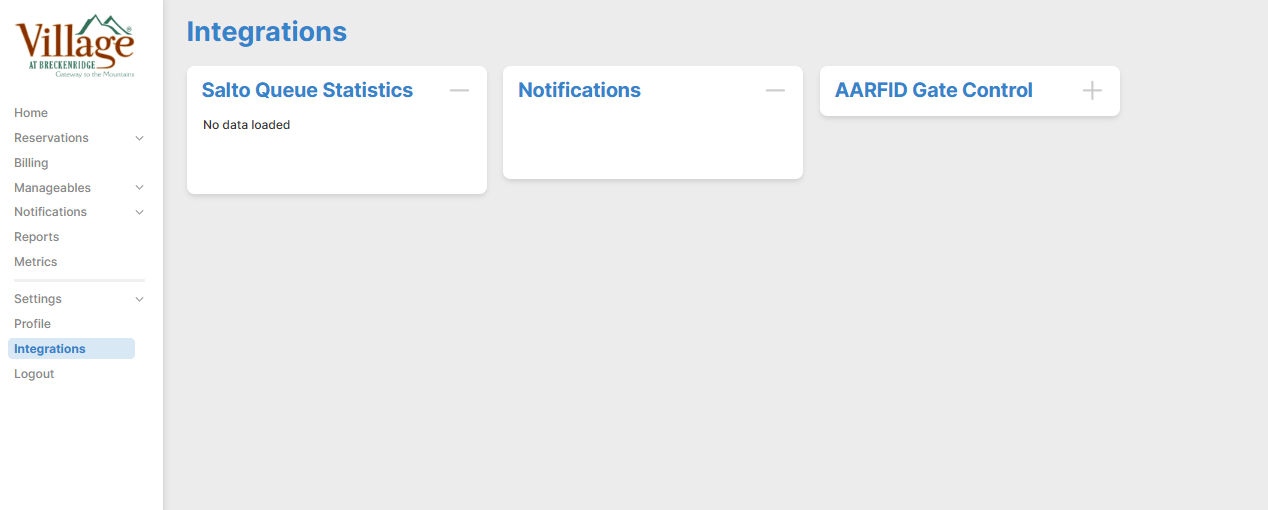Collapse the Salto Queue Statistics card
1268x510 pixels.
(x=459, y=90)
